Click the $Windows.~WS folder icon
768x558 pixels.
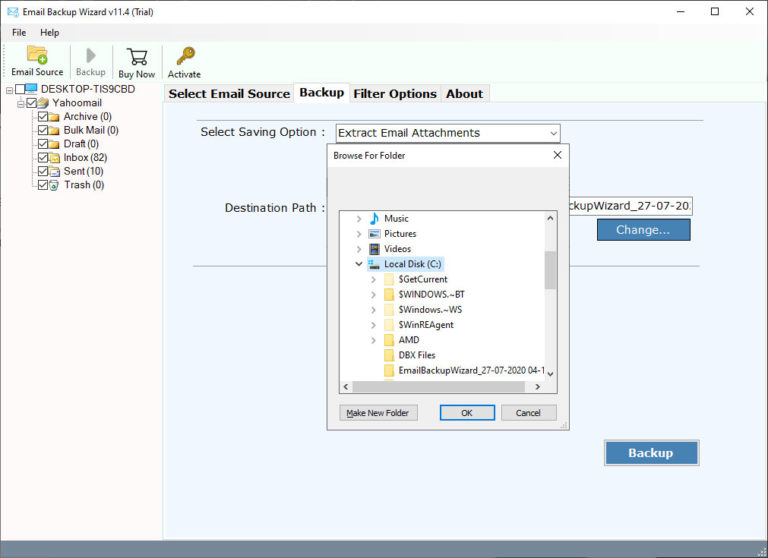[x=389, y=310]
